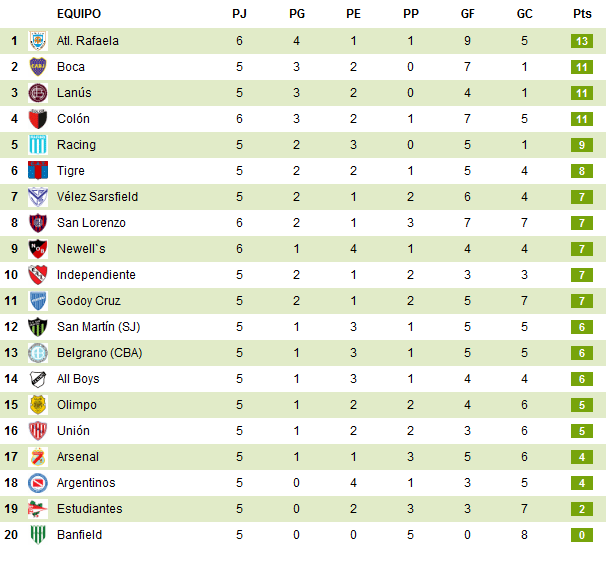Select the Vélez Sarsfield crest
Image resolution: width=606 pixels, height=563 pixels.
pyautogui.click(x=38, y=197)
